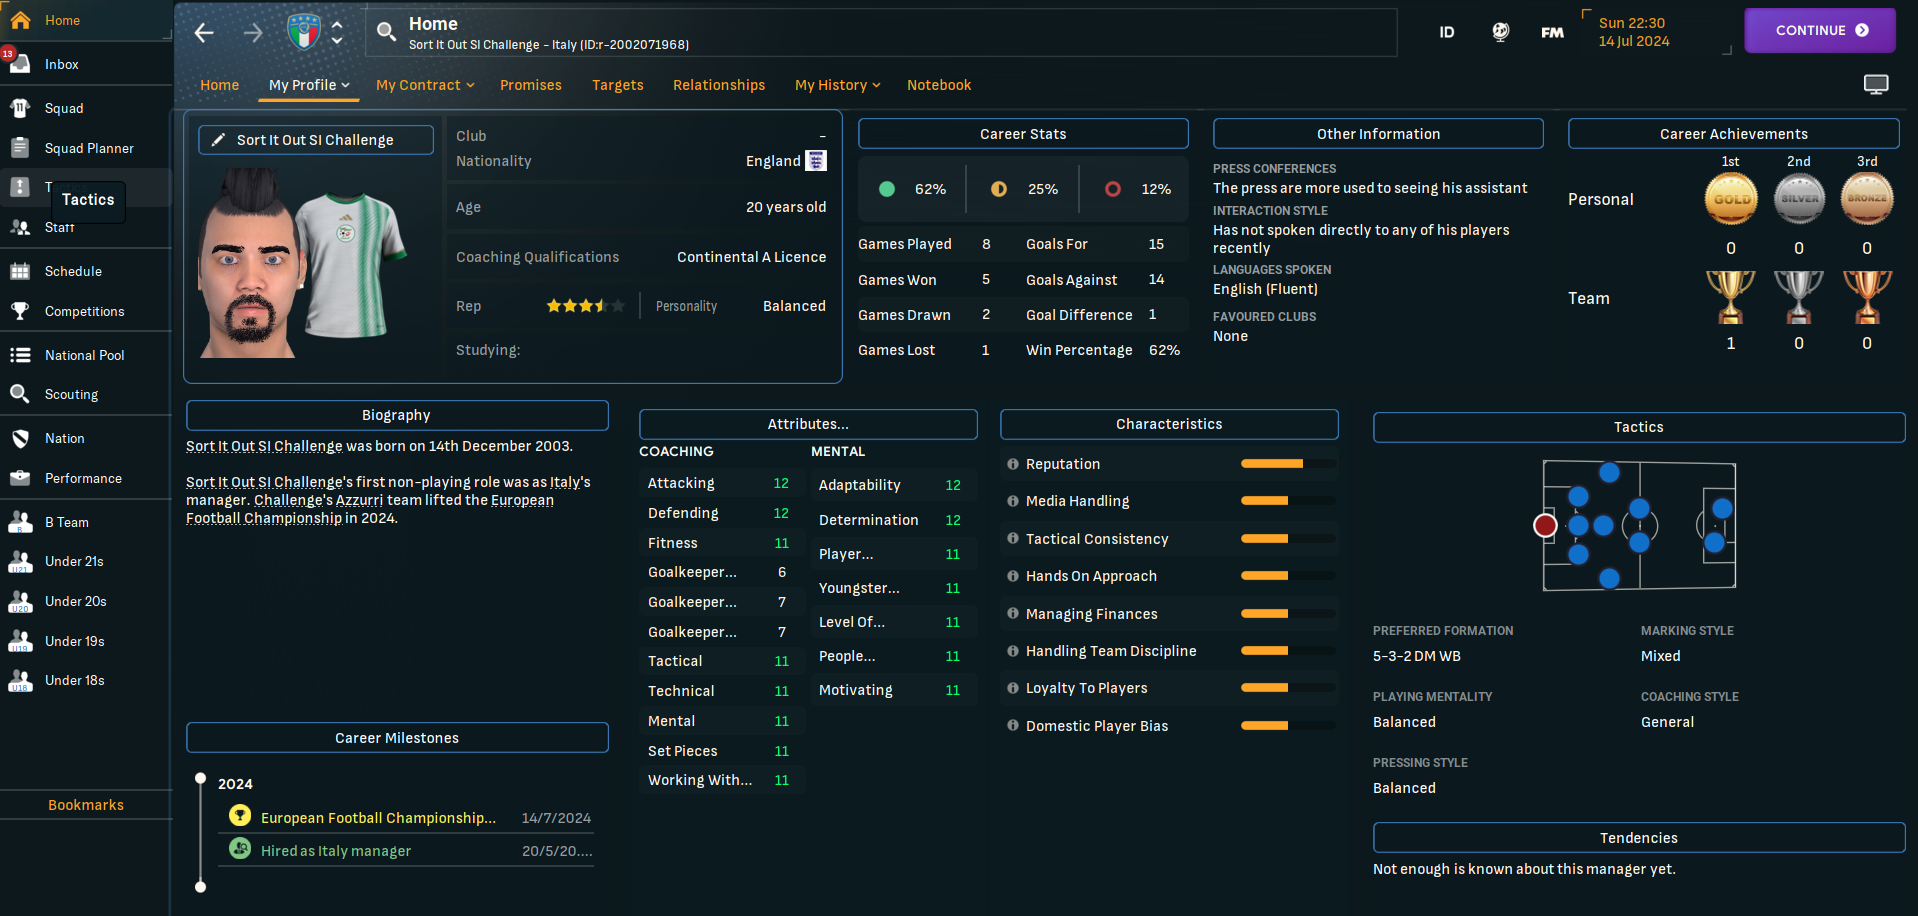Click the Team 1st place trophy

(1731, 297)
